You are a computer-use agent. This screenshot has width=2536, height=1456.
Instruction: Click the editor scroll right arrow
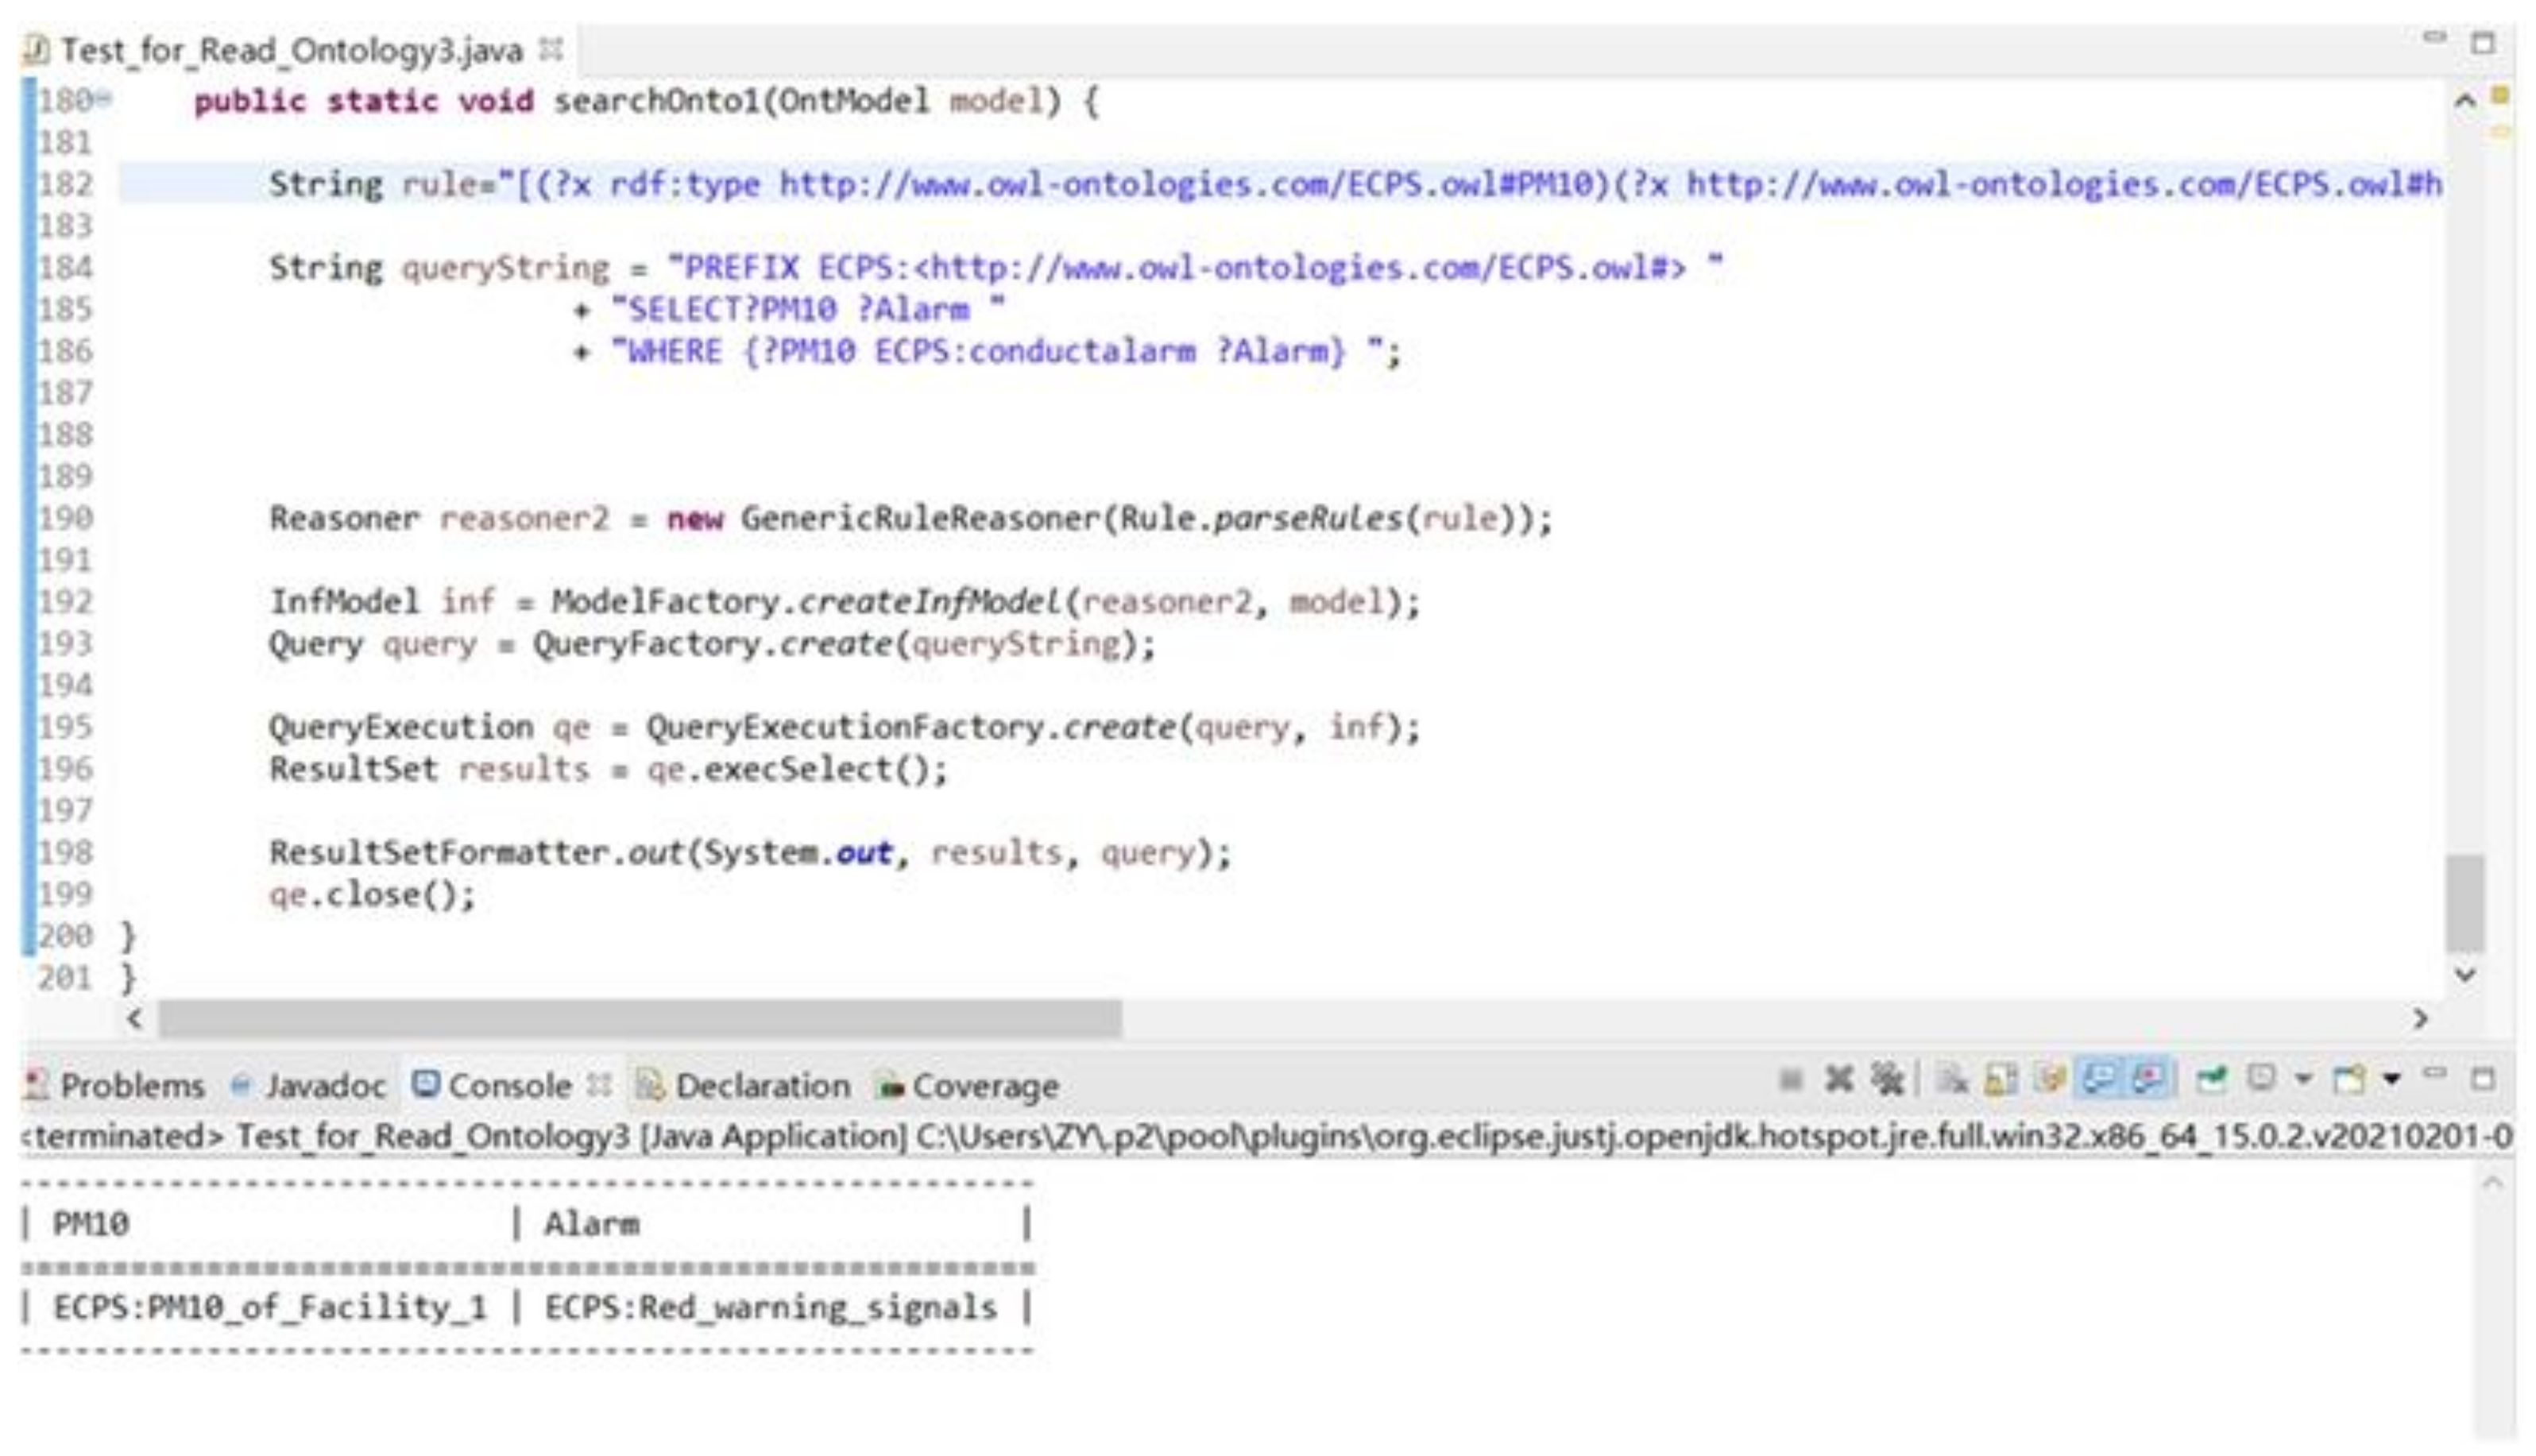[2420, 1019]
